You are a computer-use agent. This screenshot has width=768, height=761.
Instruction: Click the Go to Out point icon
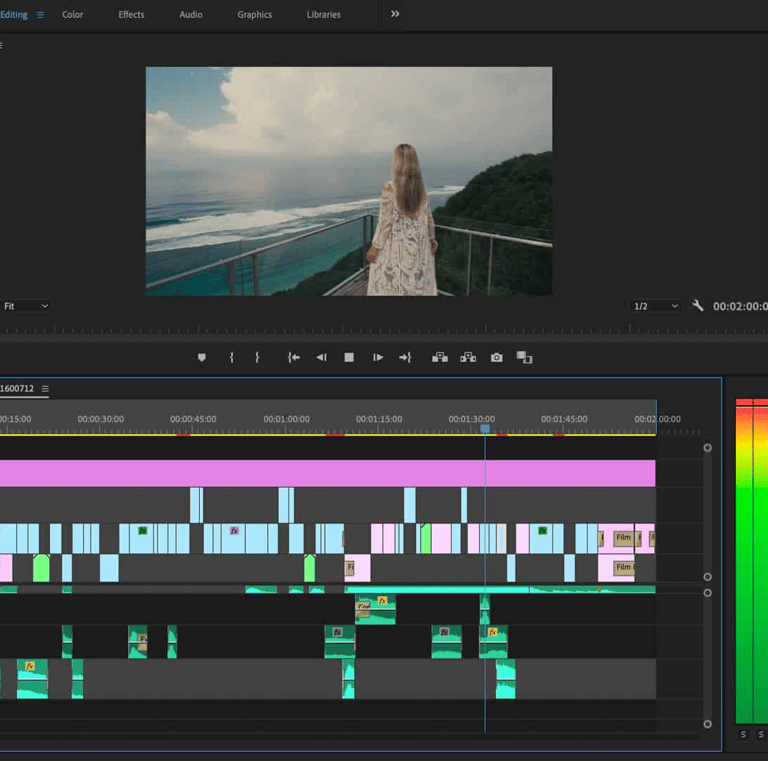point(405,357)
